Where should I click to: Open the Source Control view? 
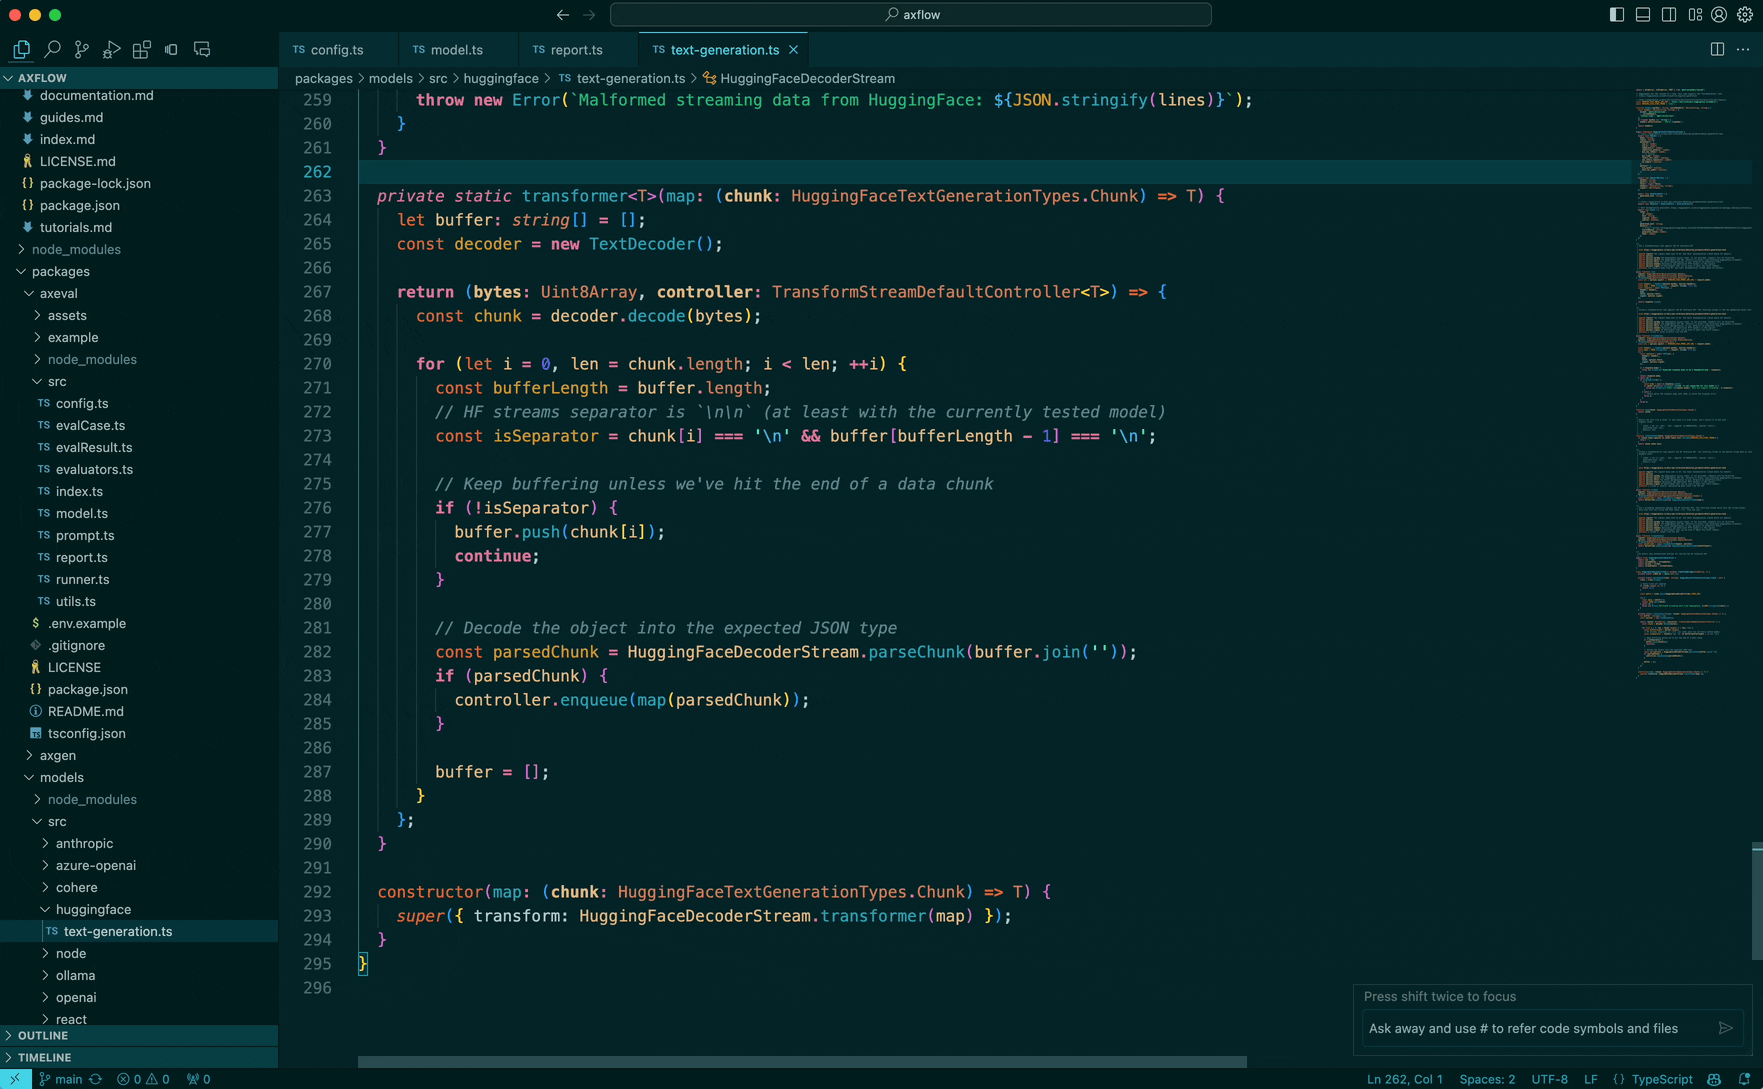click(x=82, y=49)
